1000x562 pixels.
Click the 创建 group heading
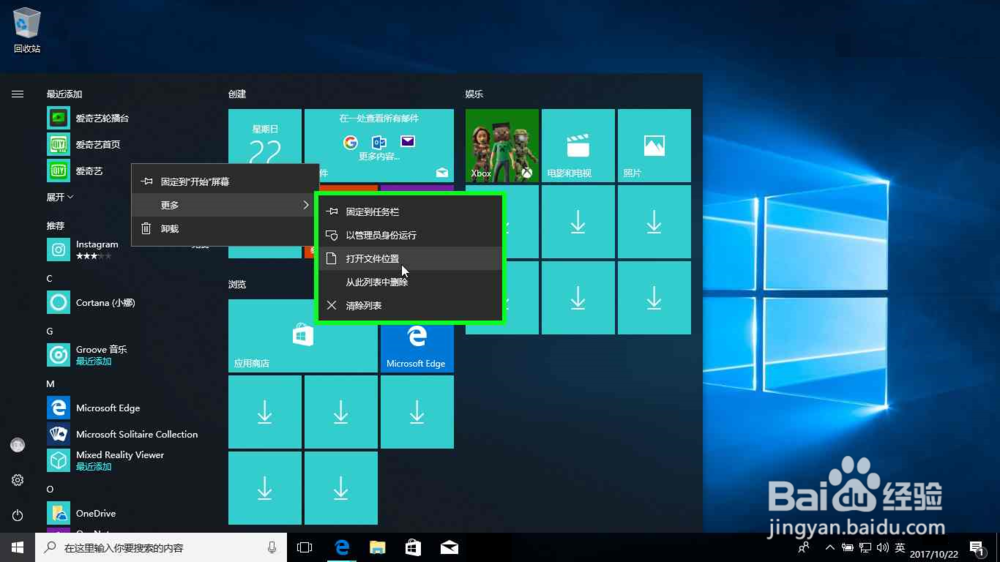tap(237, 94)
